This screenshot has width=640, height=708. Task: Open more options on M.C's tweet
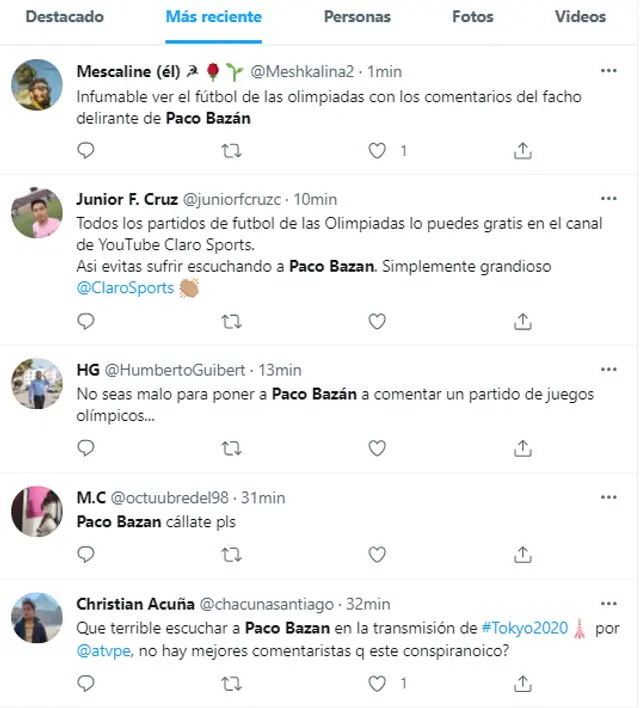pos(608,497)
